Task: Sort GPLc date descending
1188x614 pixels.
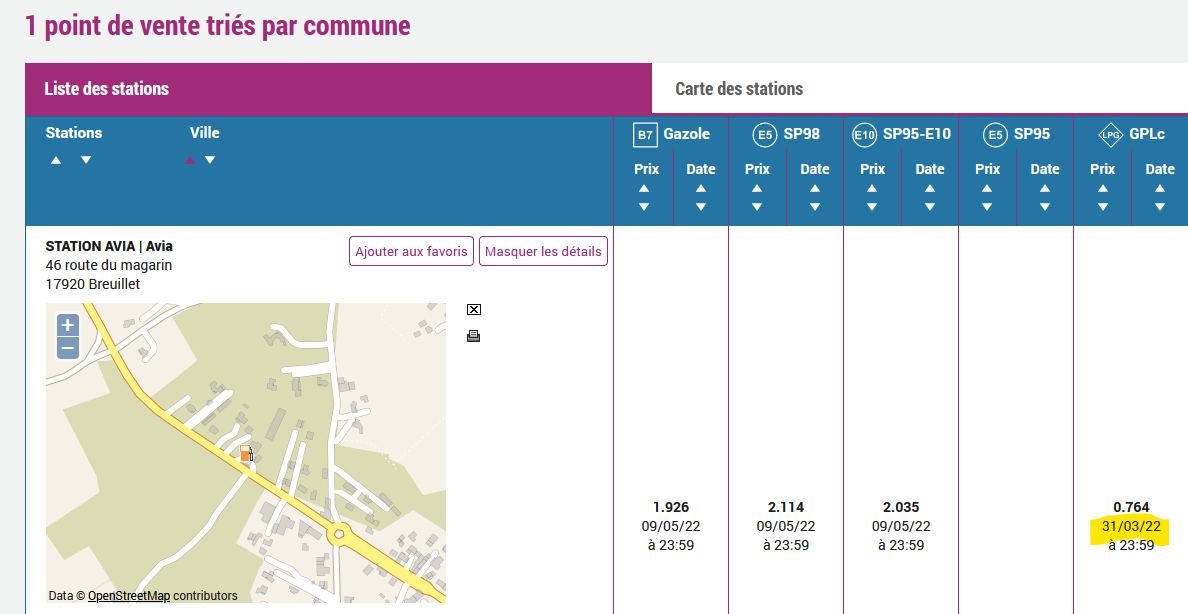Action: [x=1160, y=207]
